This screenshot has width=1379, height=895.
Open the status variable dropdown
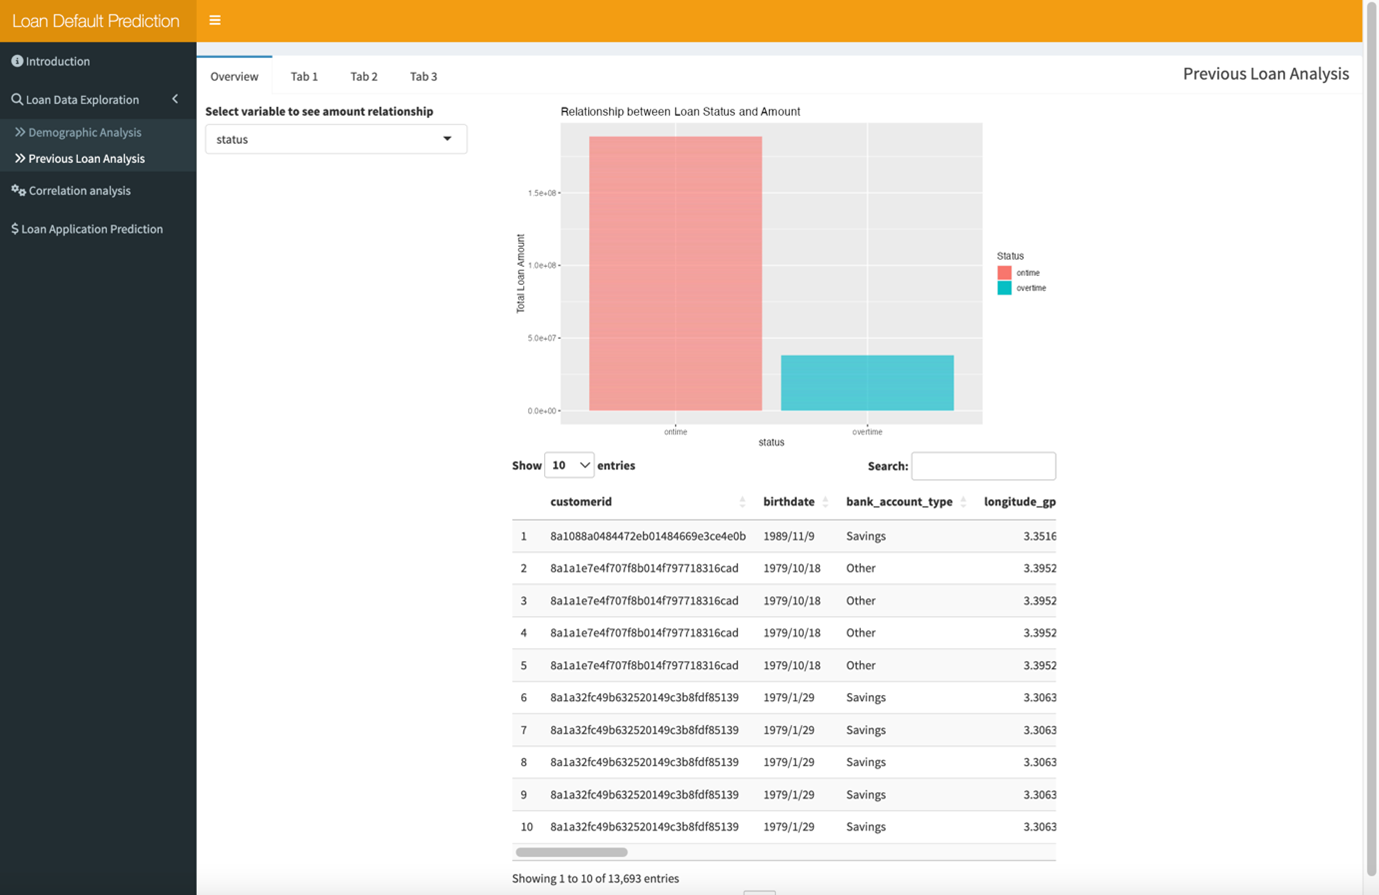pyautogui.click(x=336, y=139)
